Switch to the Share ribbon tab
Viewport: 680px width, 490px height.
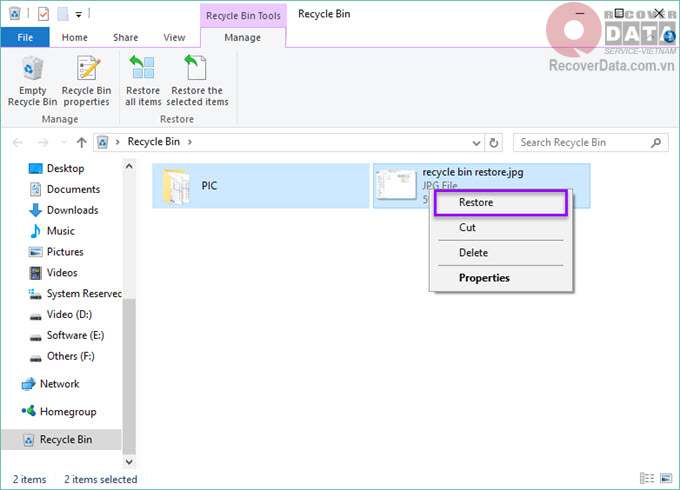125,37
